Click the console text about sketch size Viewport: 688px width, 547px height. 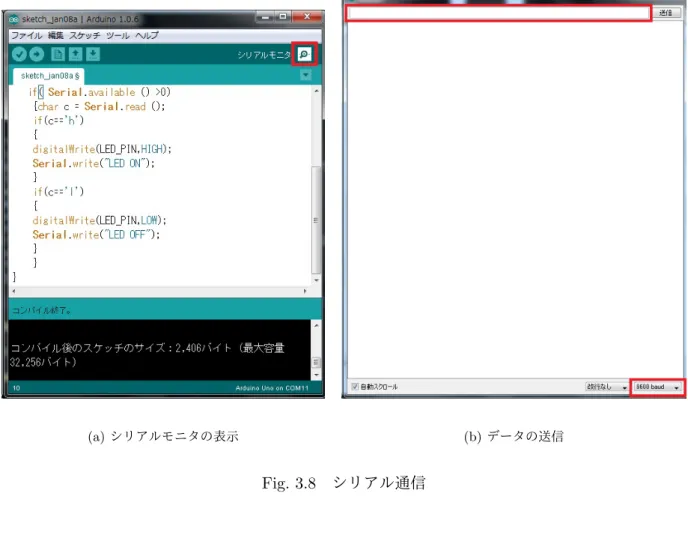coord(147,355)
